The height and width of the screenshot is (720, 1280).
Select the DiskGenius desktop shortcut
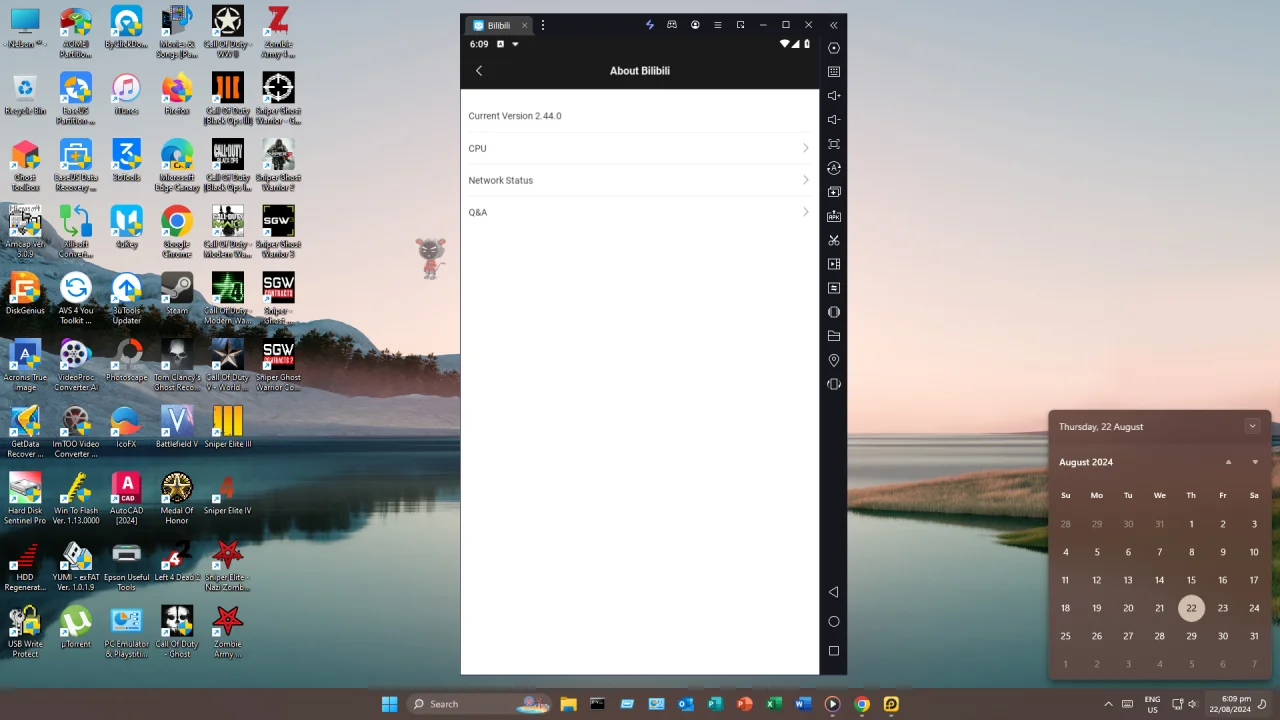tap(25, 294)
